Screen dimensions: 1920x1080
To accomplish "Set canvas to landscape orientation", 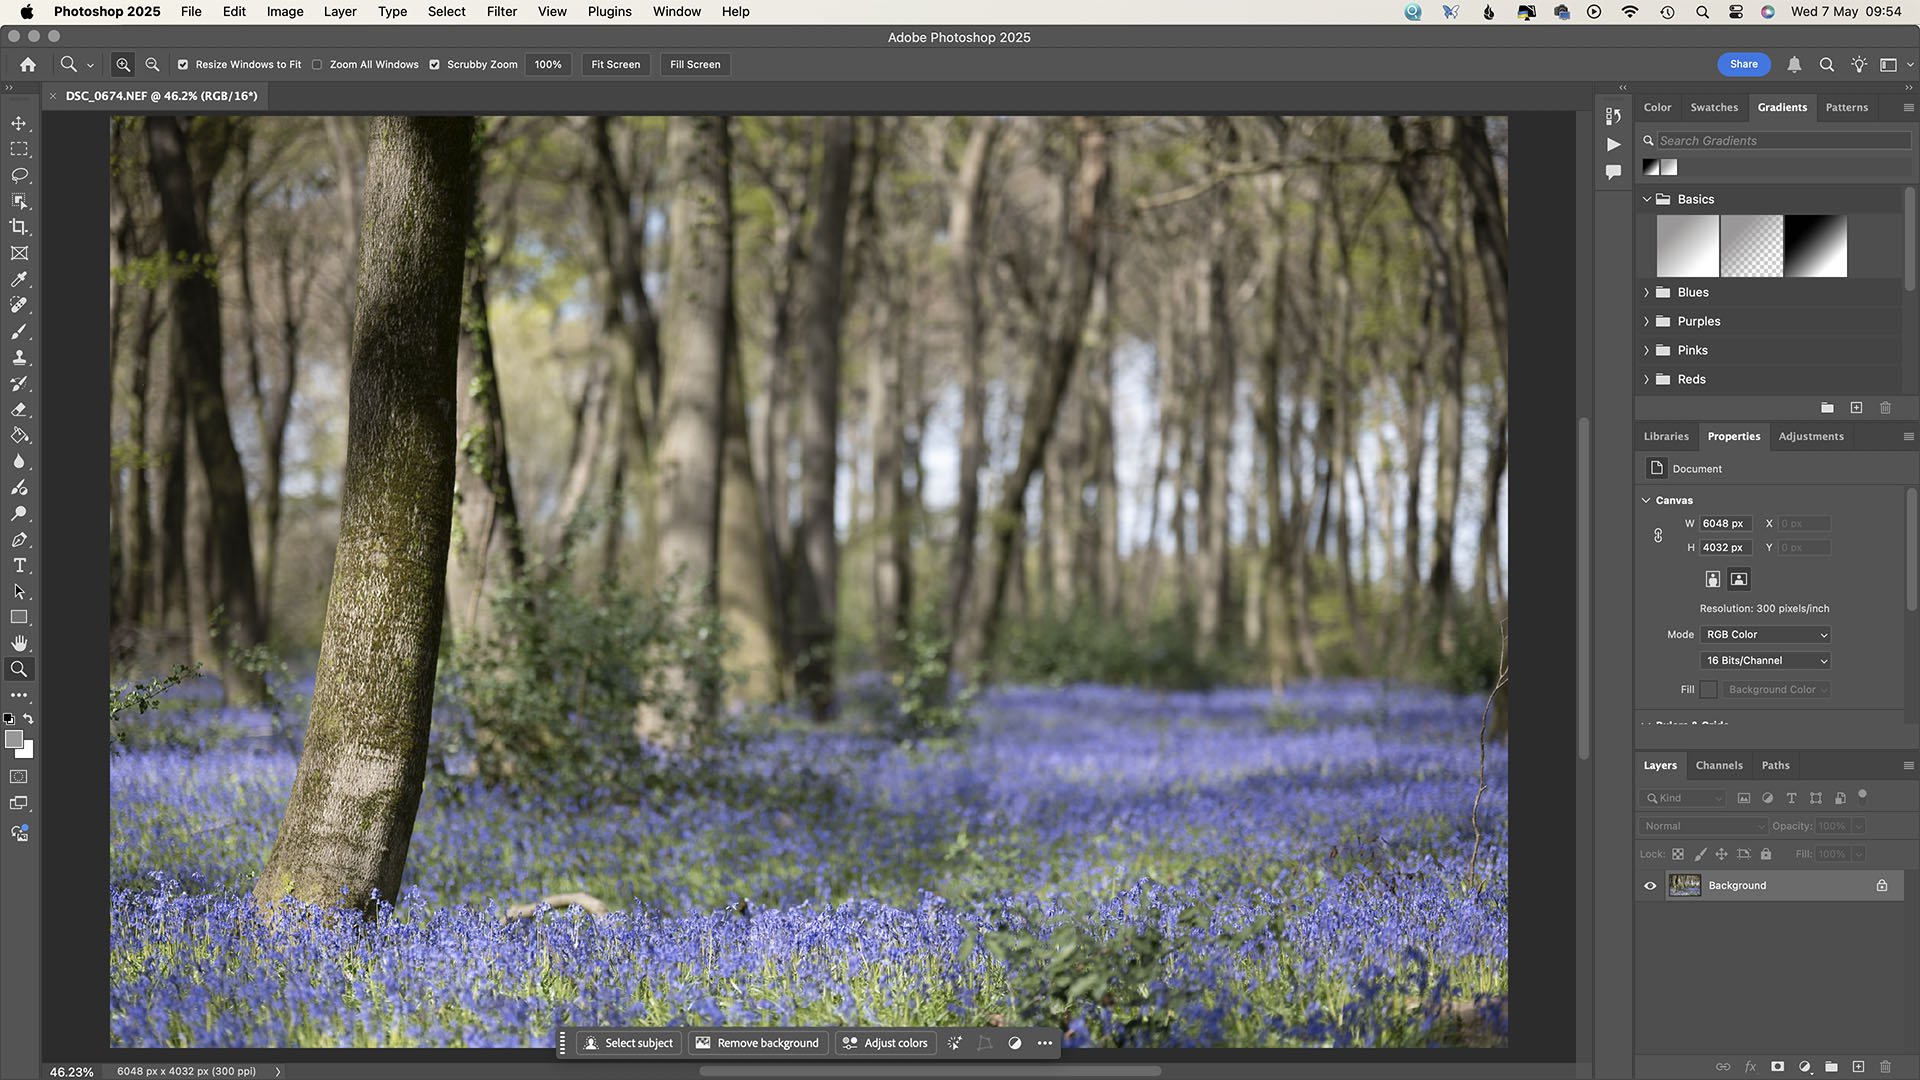I will pos(1739,579).
